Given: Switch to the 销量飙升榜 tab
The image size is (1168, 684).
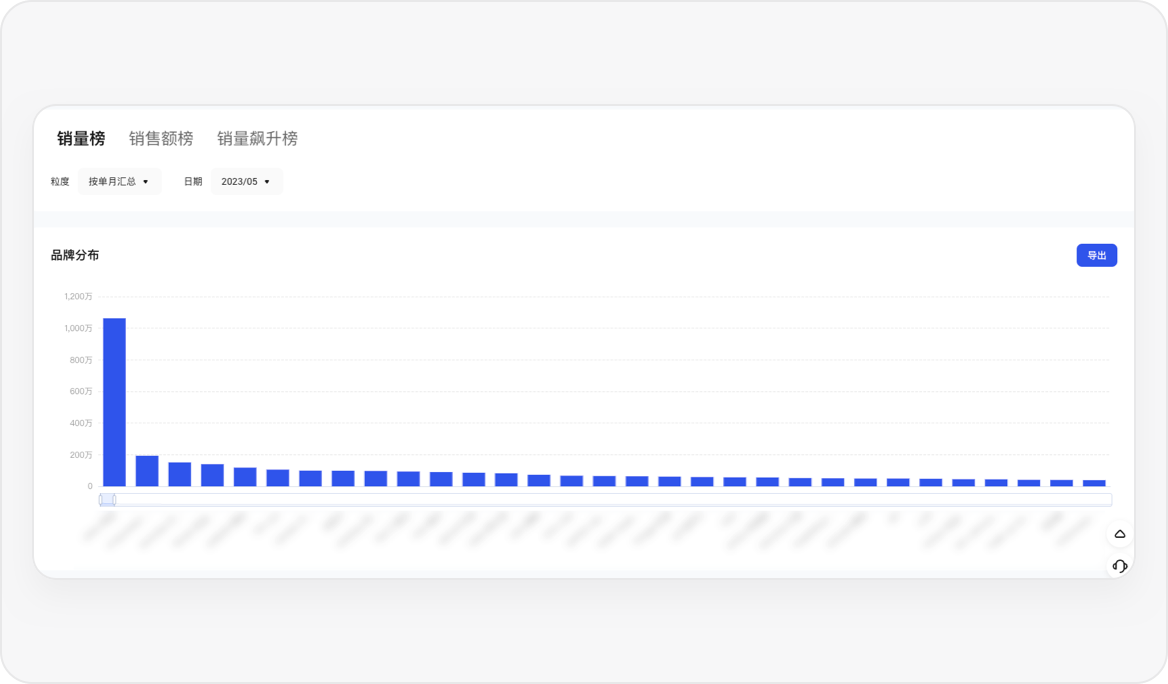Looking at the screenshot, I should [257, 139].
